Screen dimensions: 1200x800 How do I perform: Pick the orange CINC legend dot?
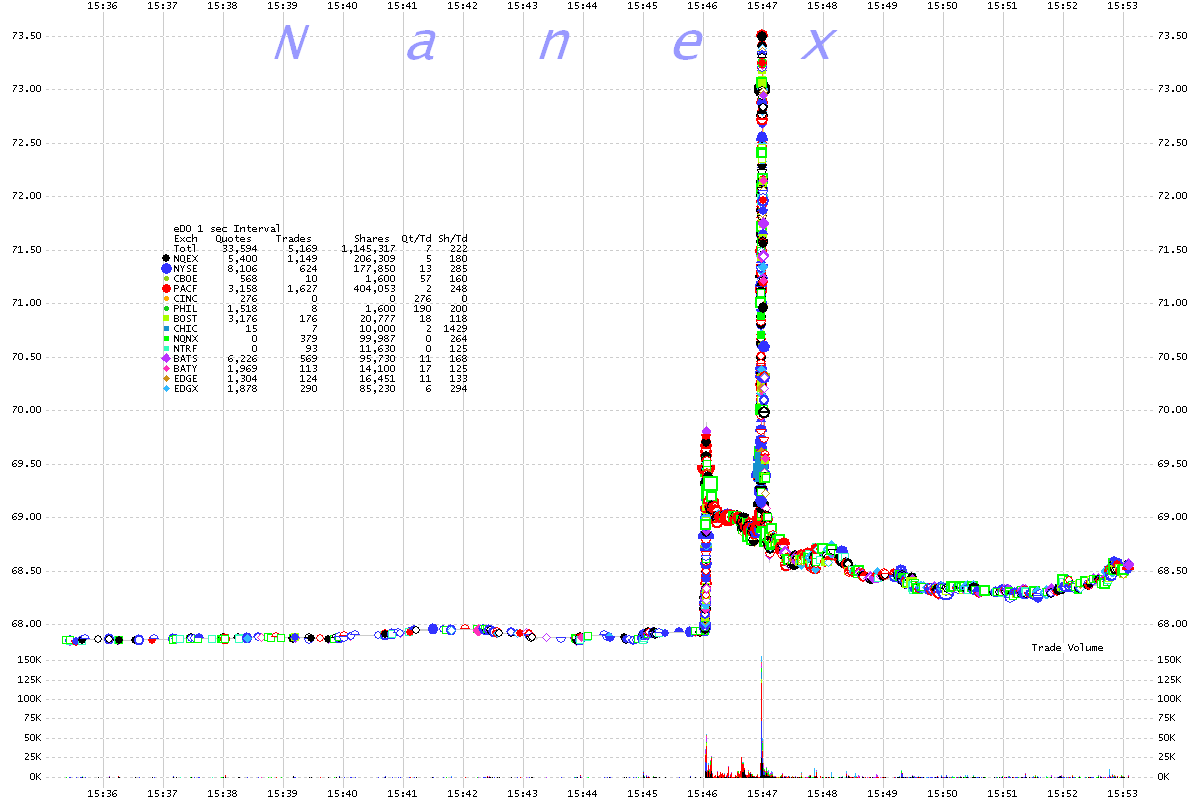click(166, 298)
